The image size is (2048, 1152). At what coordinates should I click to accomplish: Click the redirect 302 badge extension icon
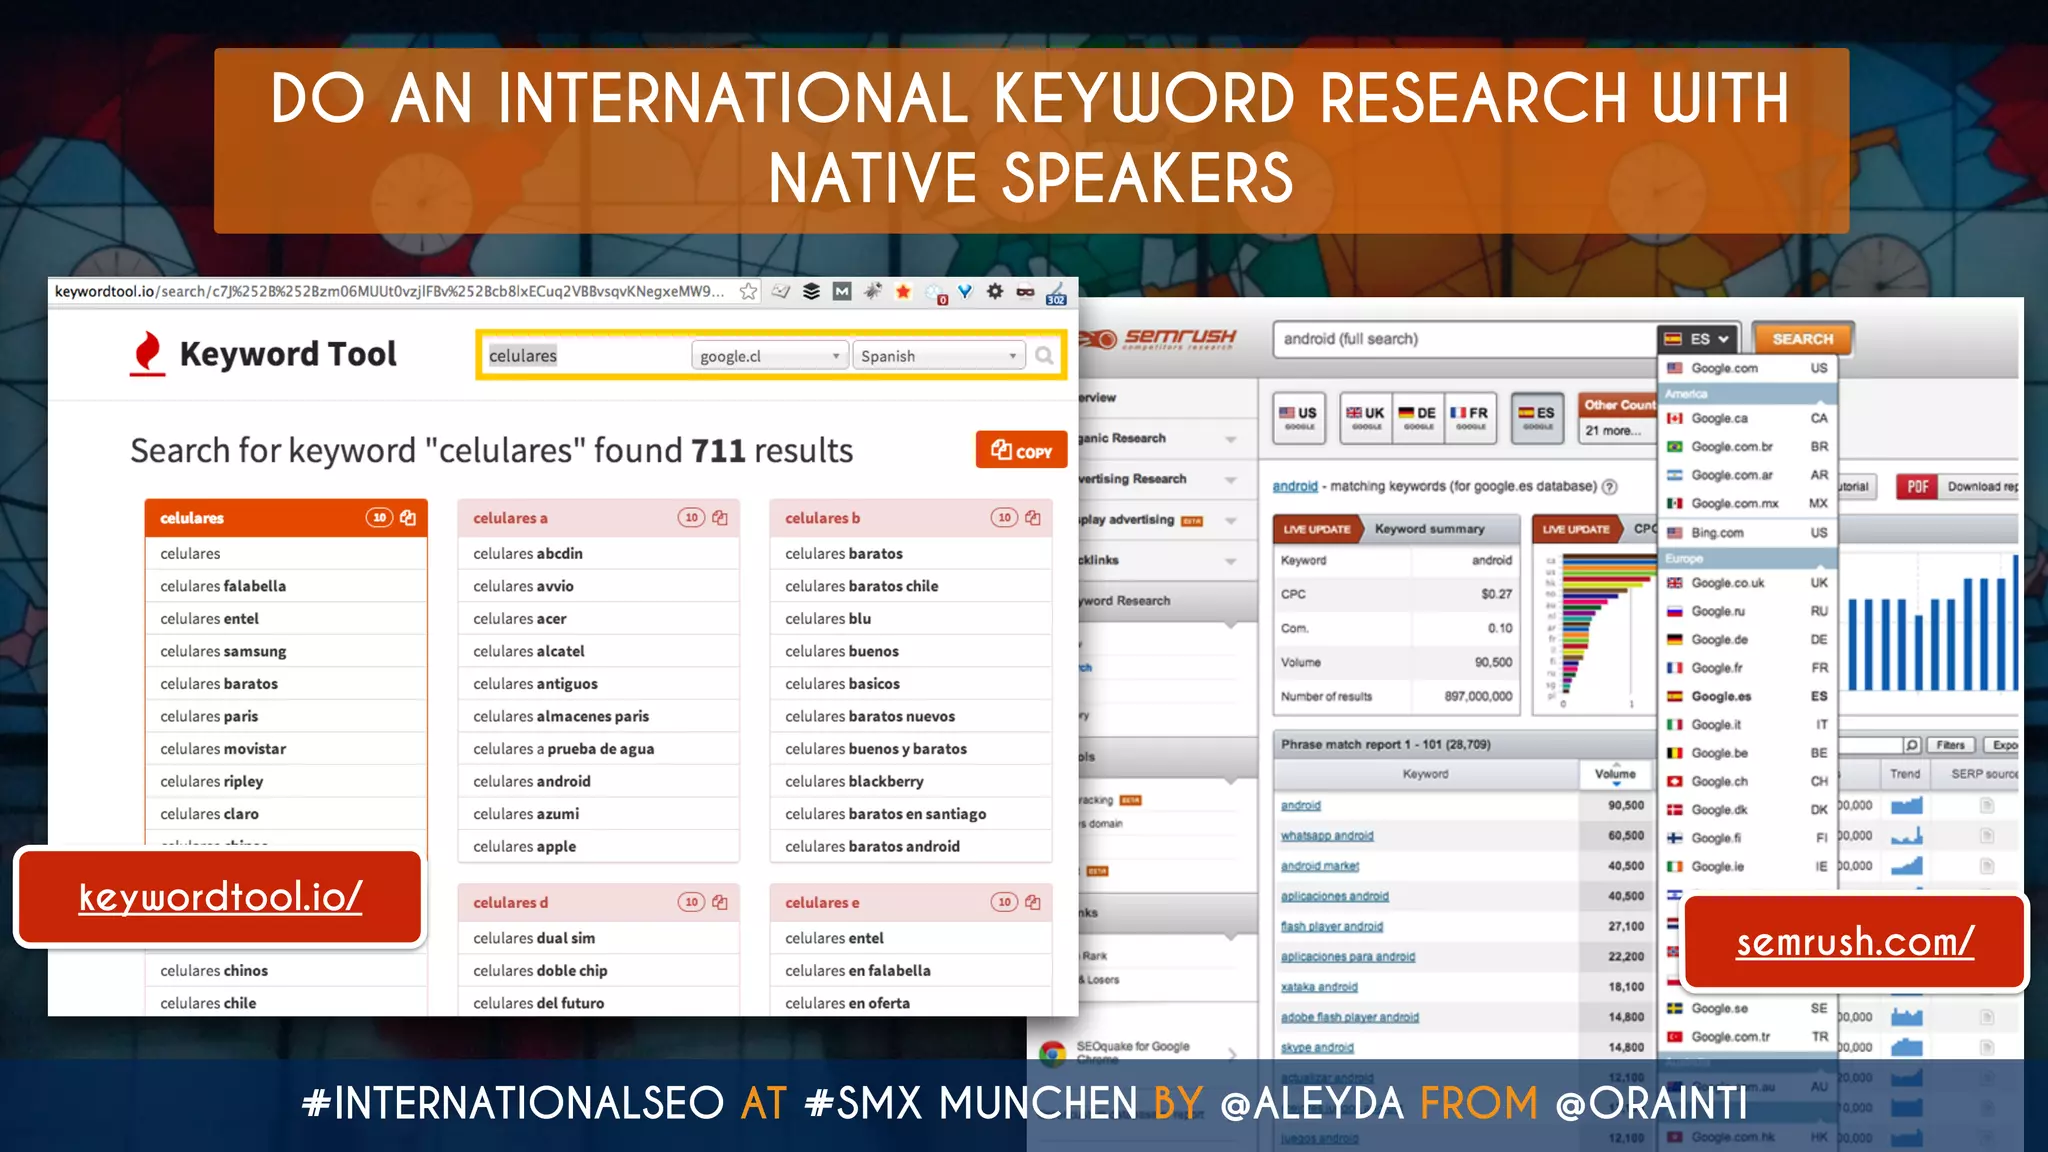1056,293
